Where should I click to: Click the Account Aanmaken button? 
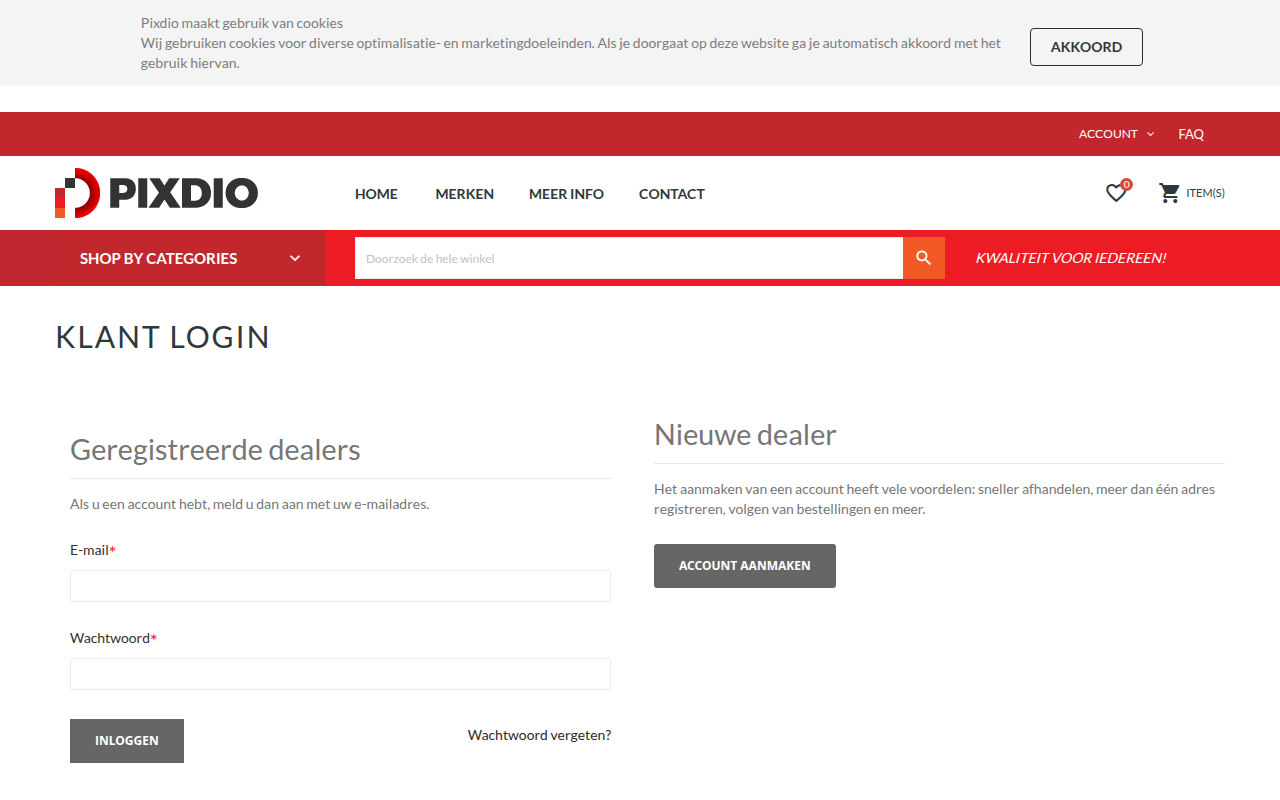[745, 566]
